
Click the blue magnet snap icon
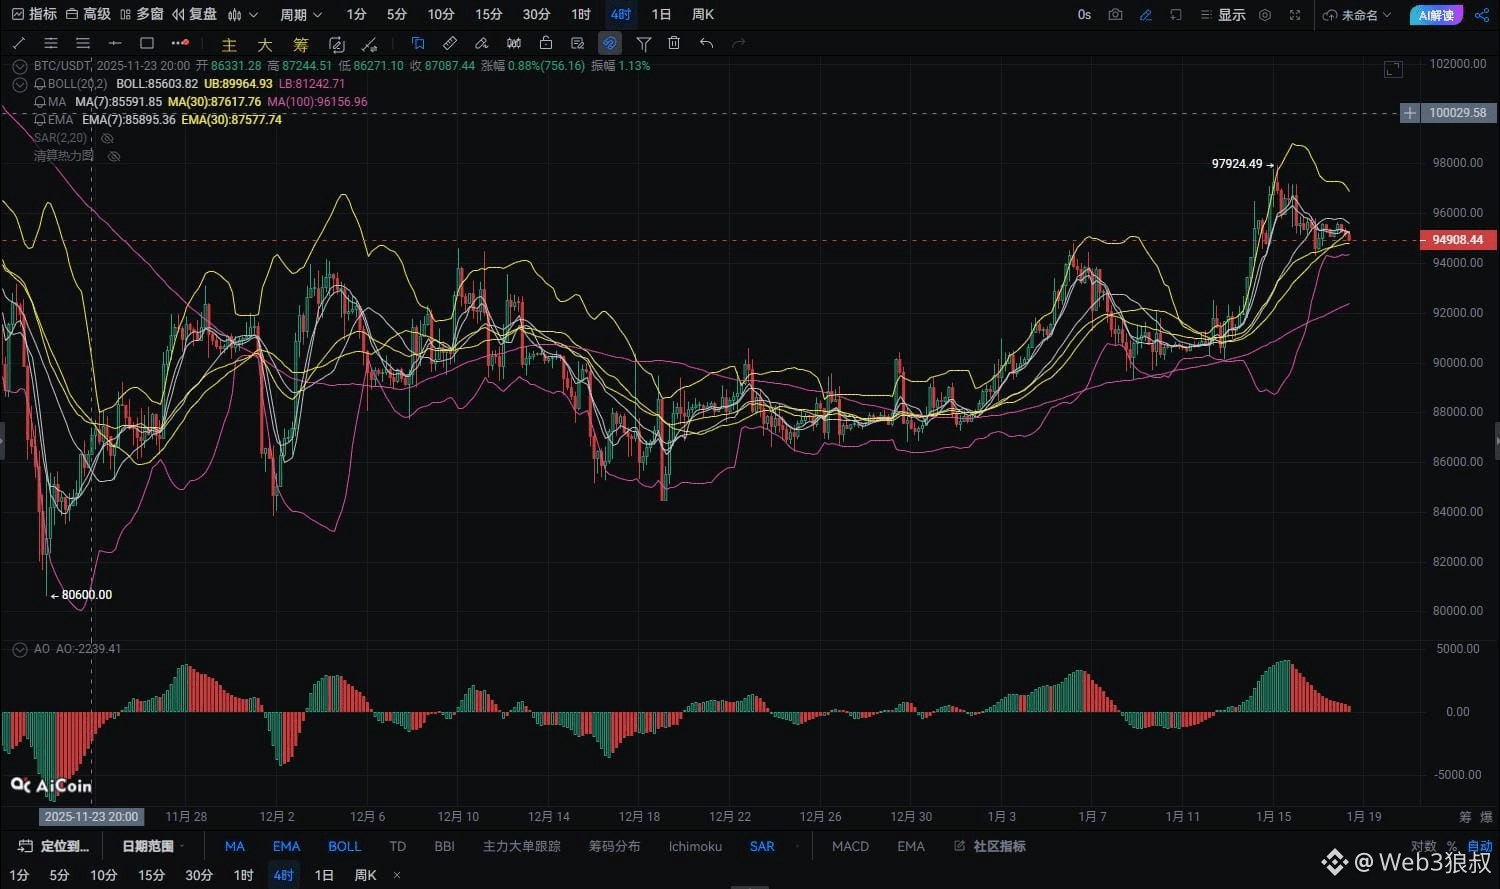(x=610, y=43)
